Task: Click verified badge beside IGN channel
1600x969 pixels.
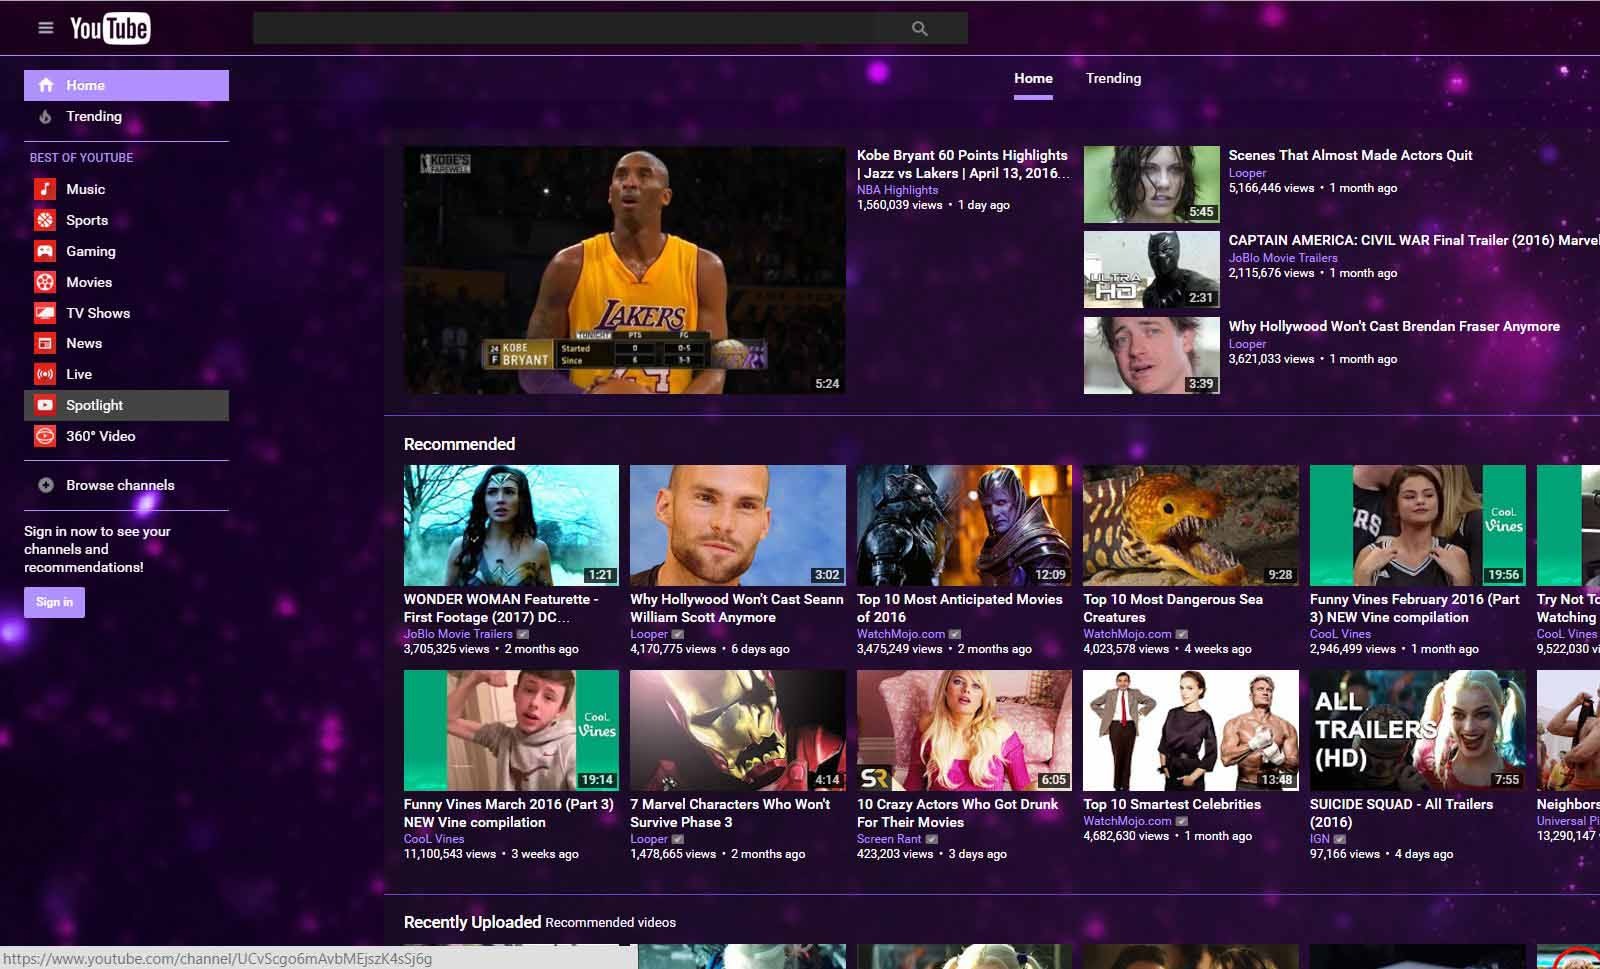Action: coord(1340,839)
